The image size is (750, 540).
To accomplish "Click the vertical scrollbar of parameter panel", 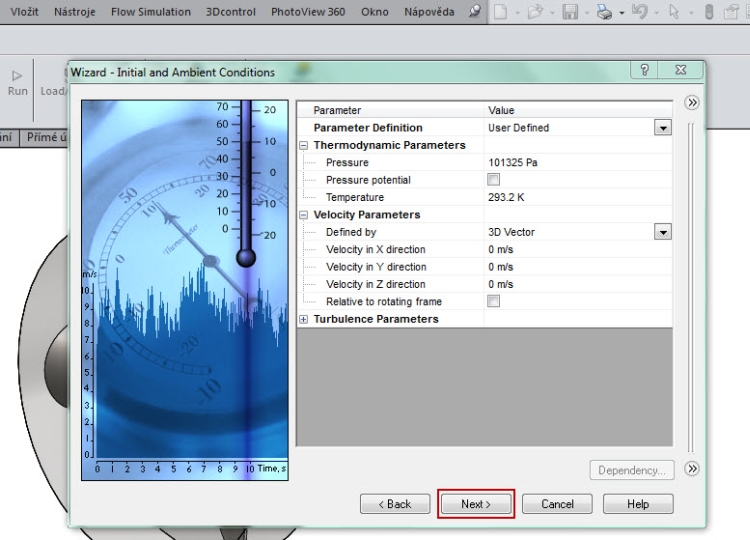I will 690,287.
